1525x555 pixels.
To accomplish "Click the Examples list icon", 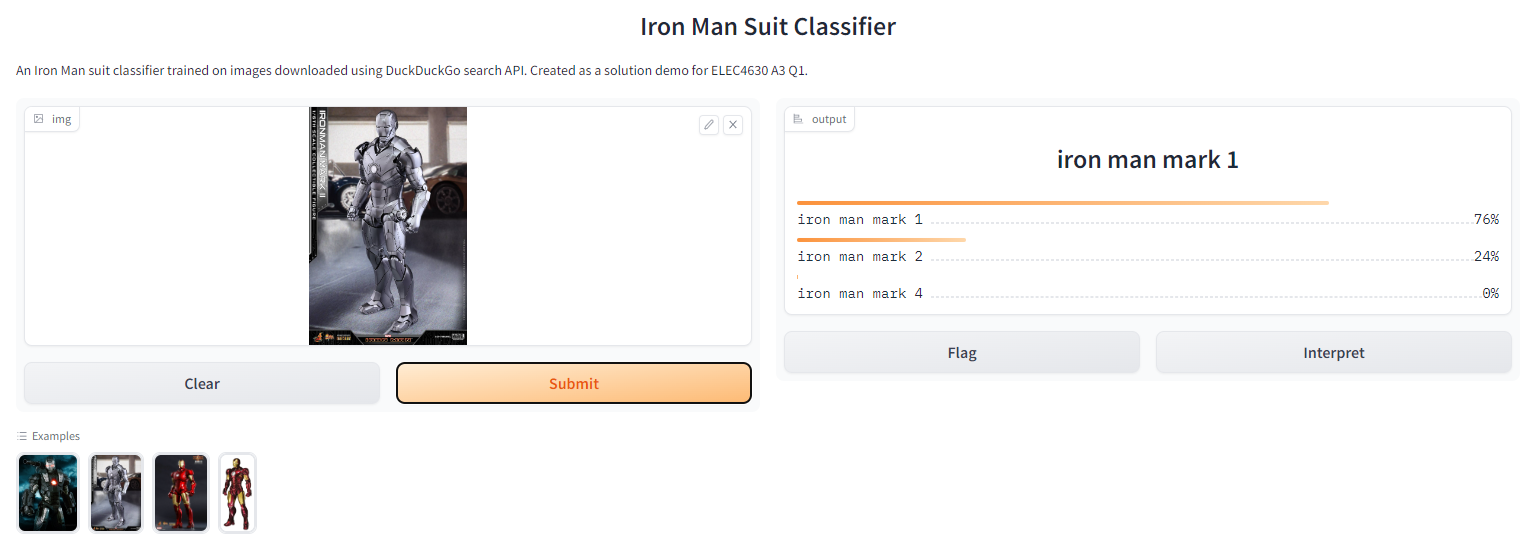I will point(22,436).
